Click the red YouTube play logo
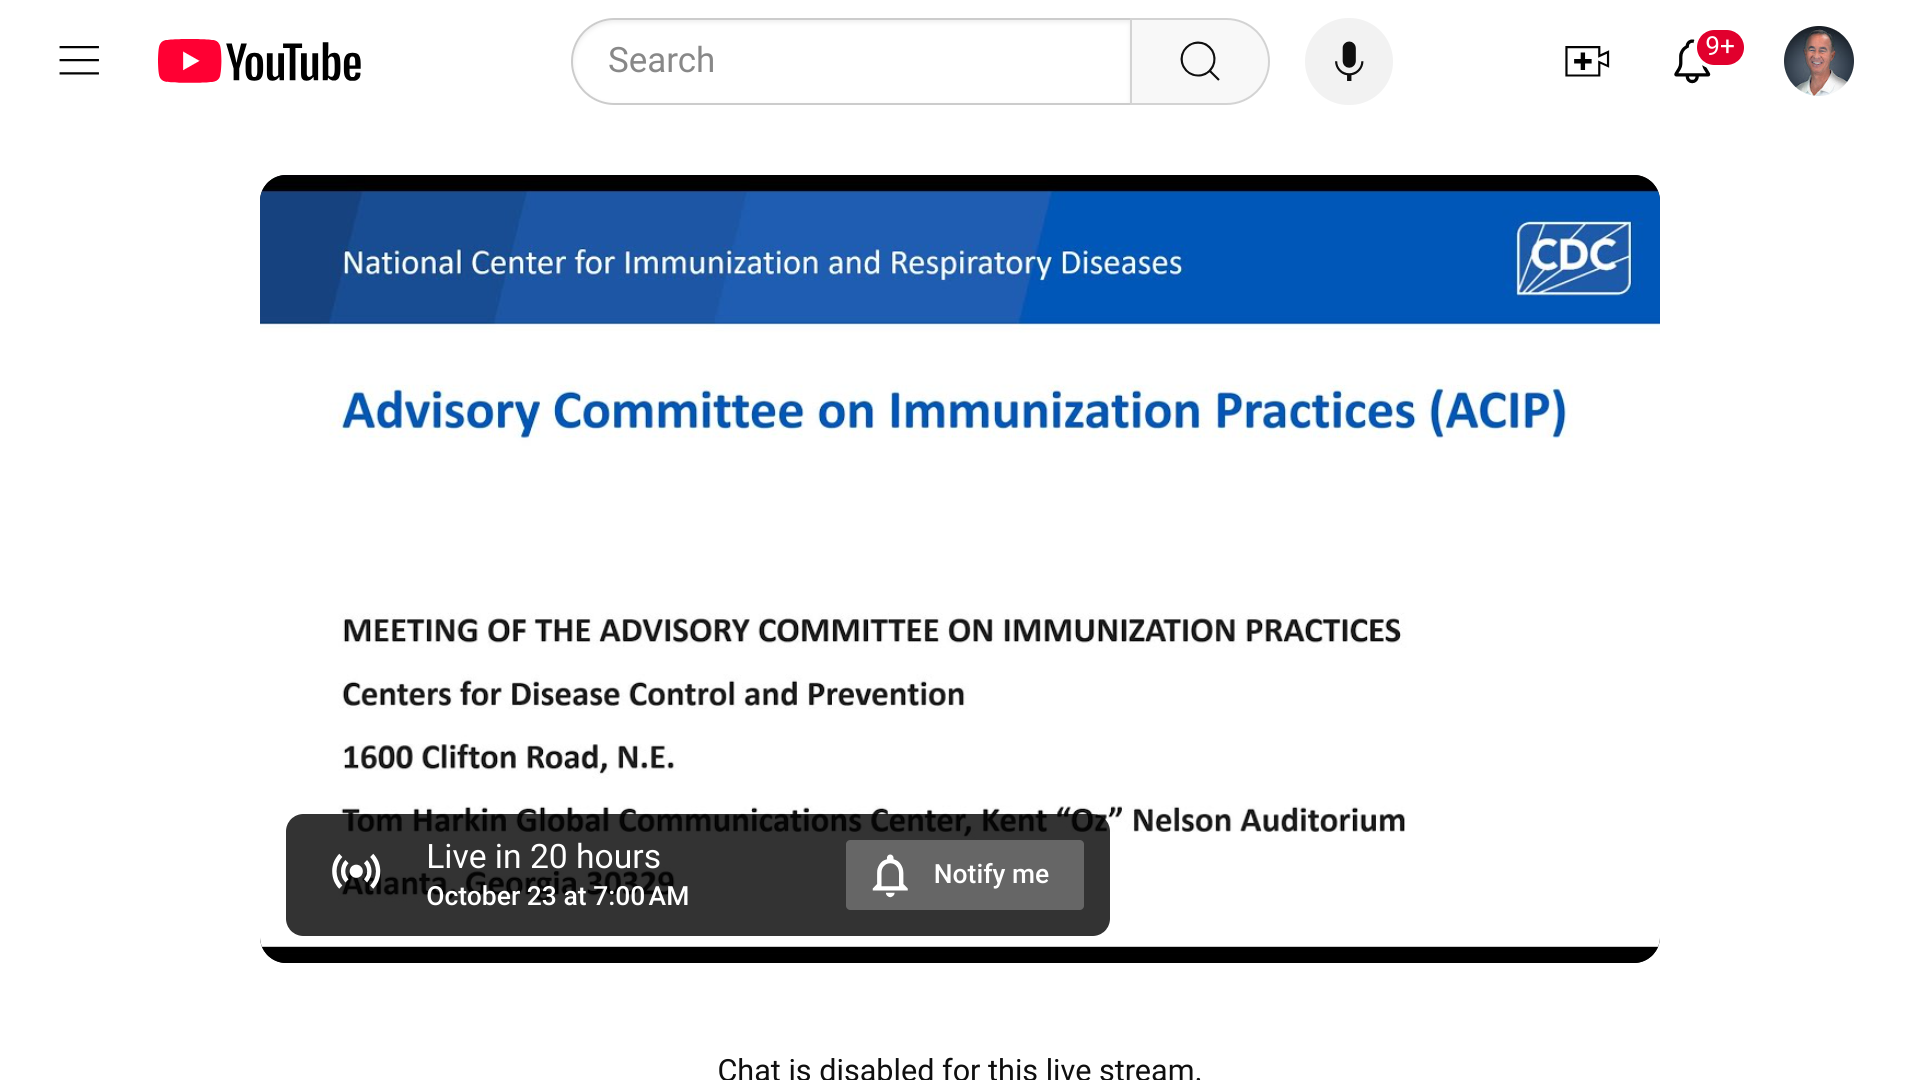 (x=189, y=61)
